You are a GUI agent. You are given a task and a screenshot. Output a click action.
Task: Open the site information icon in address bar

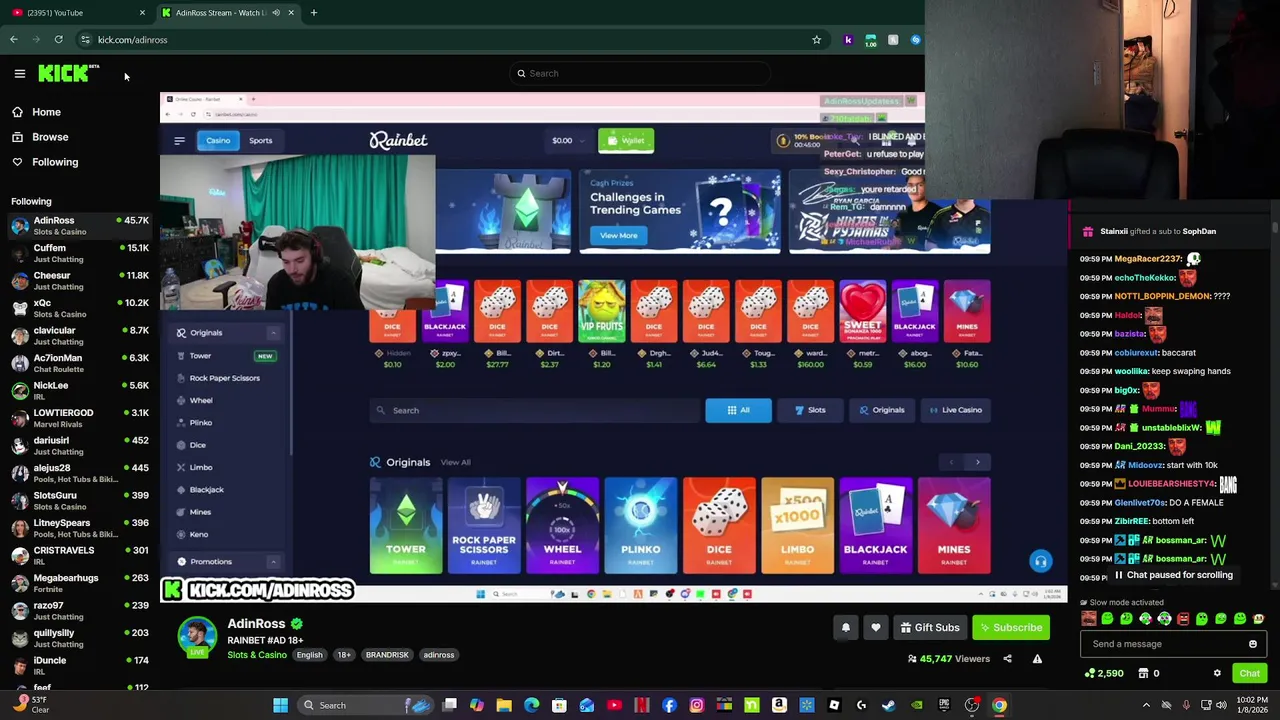(x=85, y=40)
